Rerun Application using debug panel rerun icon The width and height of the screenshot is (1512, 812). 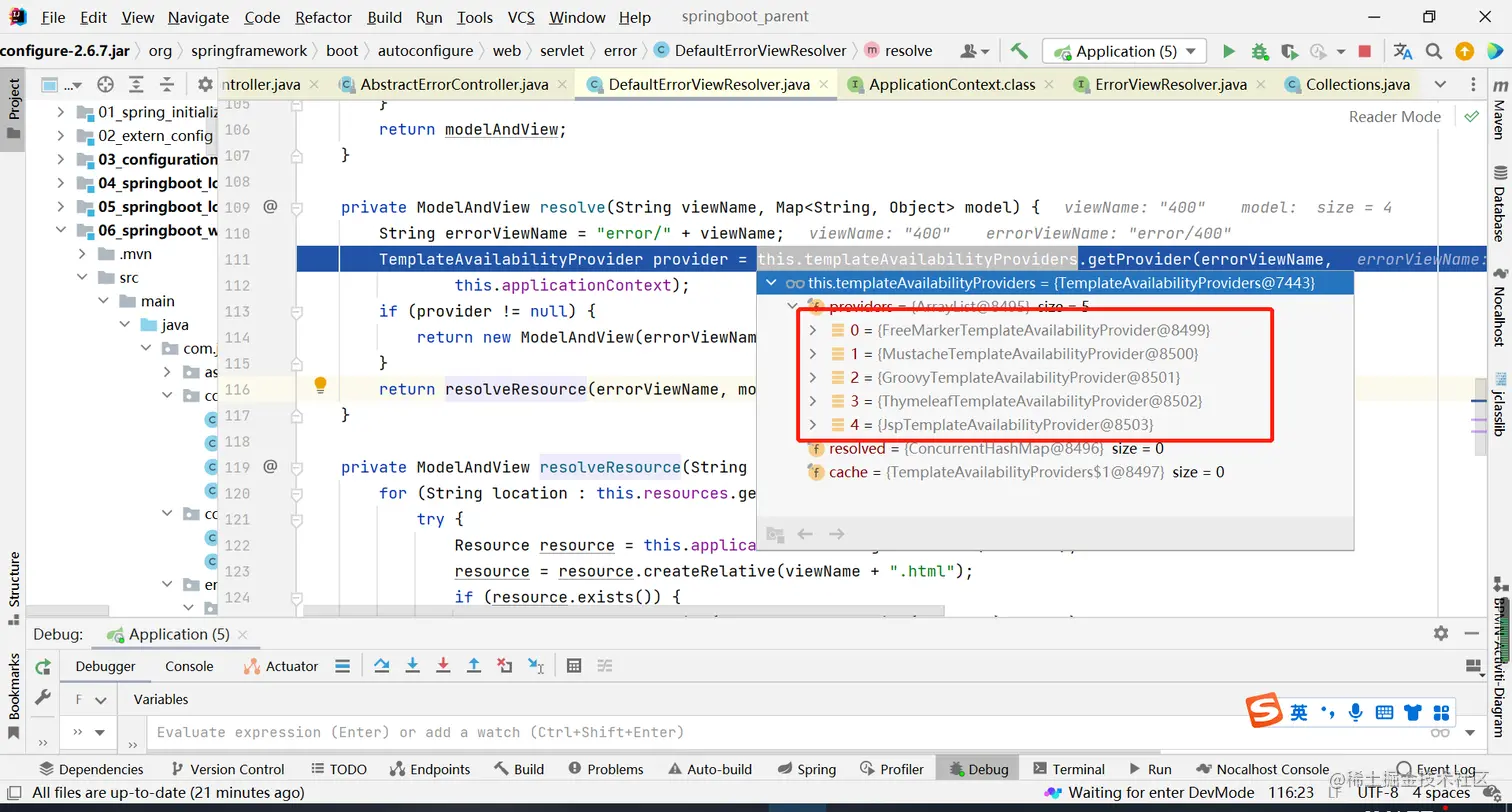click(42, 667)
